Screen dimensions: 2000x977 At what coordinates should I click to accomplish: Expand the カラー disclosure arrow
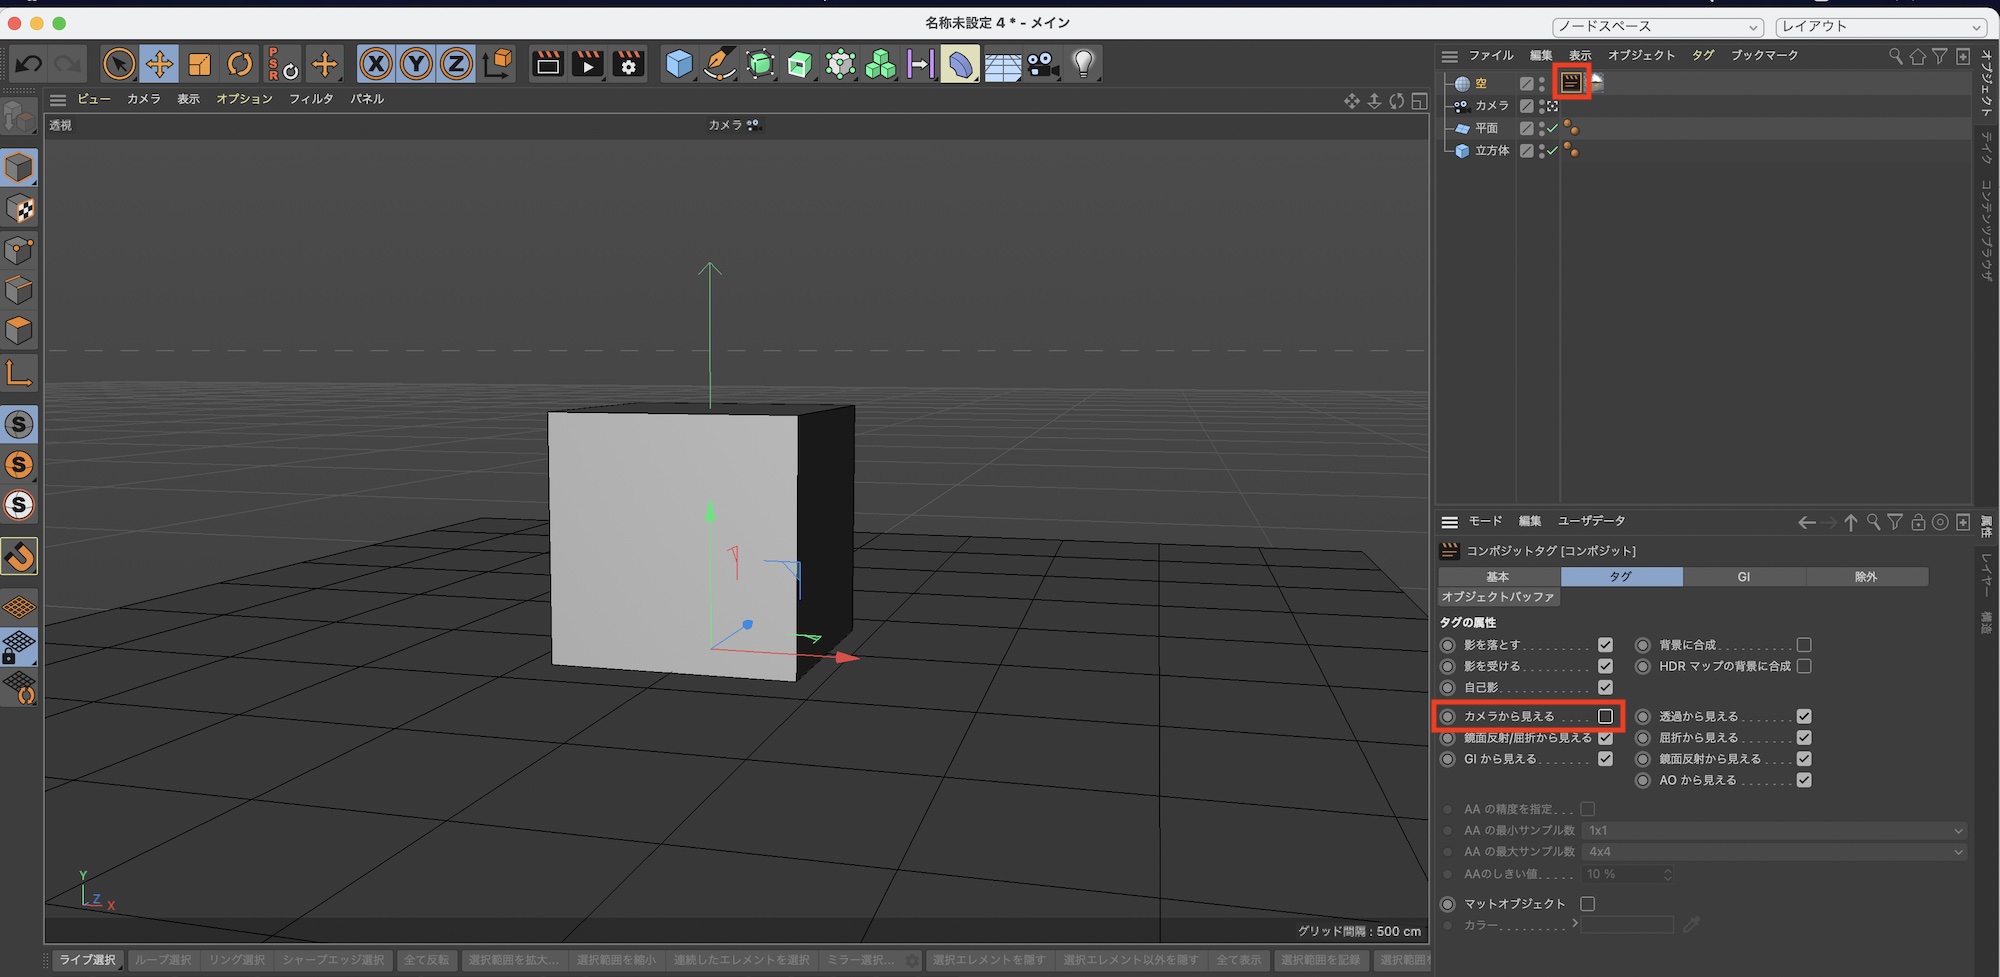click(x=1575, y=924)
